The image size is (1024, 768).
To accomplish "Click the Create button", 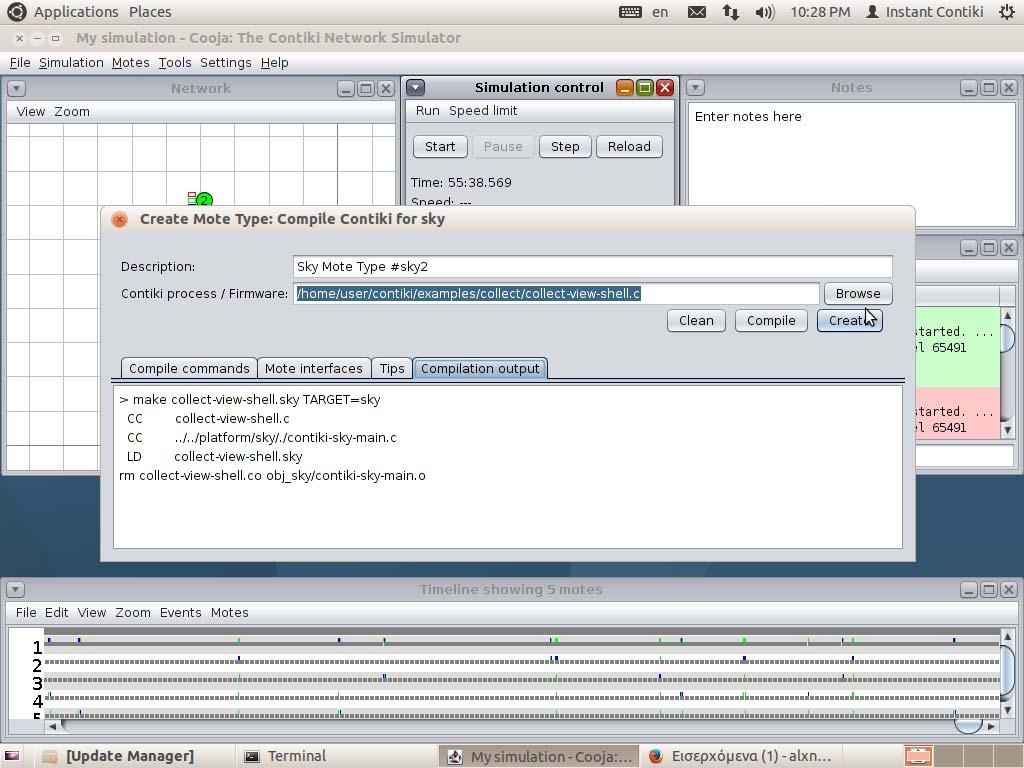I will click(x=850, y=321).
